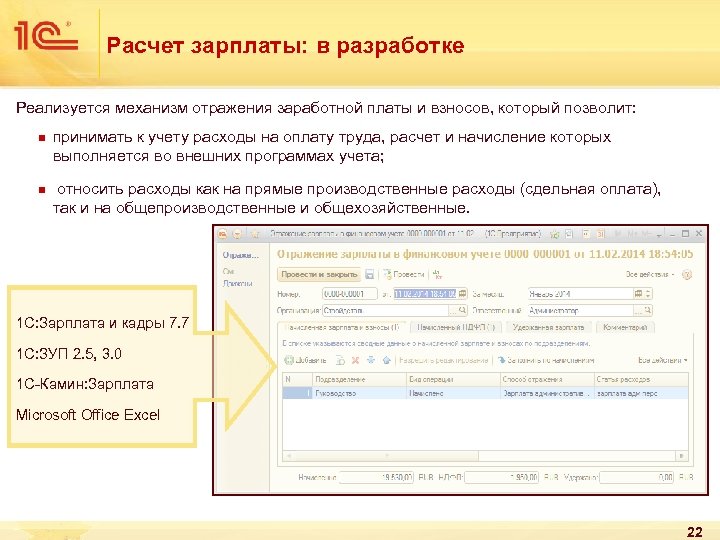The width and height of the screenshot is (720, 540).
Task: Click the Организация field
Action: [x=385, y=311]
